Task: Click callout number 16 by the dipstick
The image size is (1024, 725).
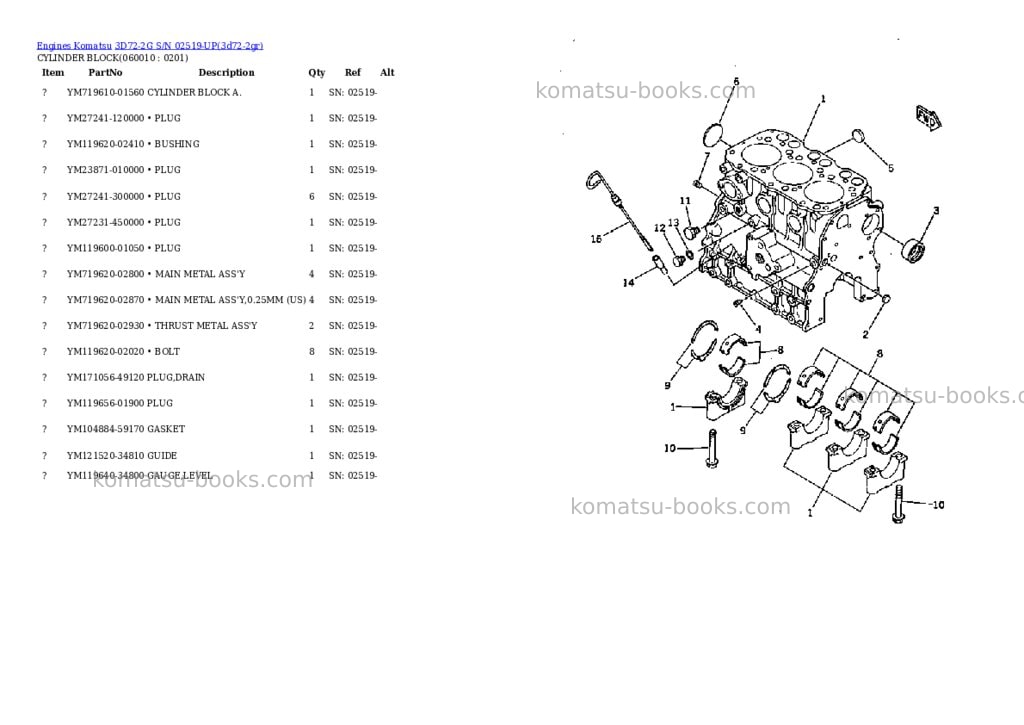Action: point(596,239)
